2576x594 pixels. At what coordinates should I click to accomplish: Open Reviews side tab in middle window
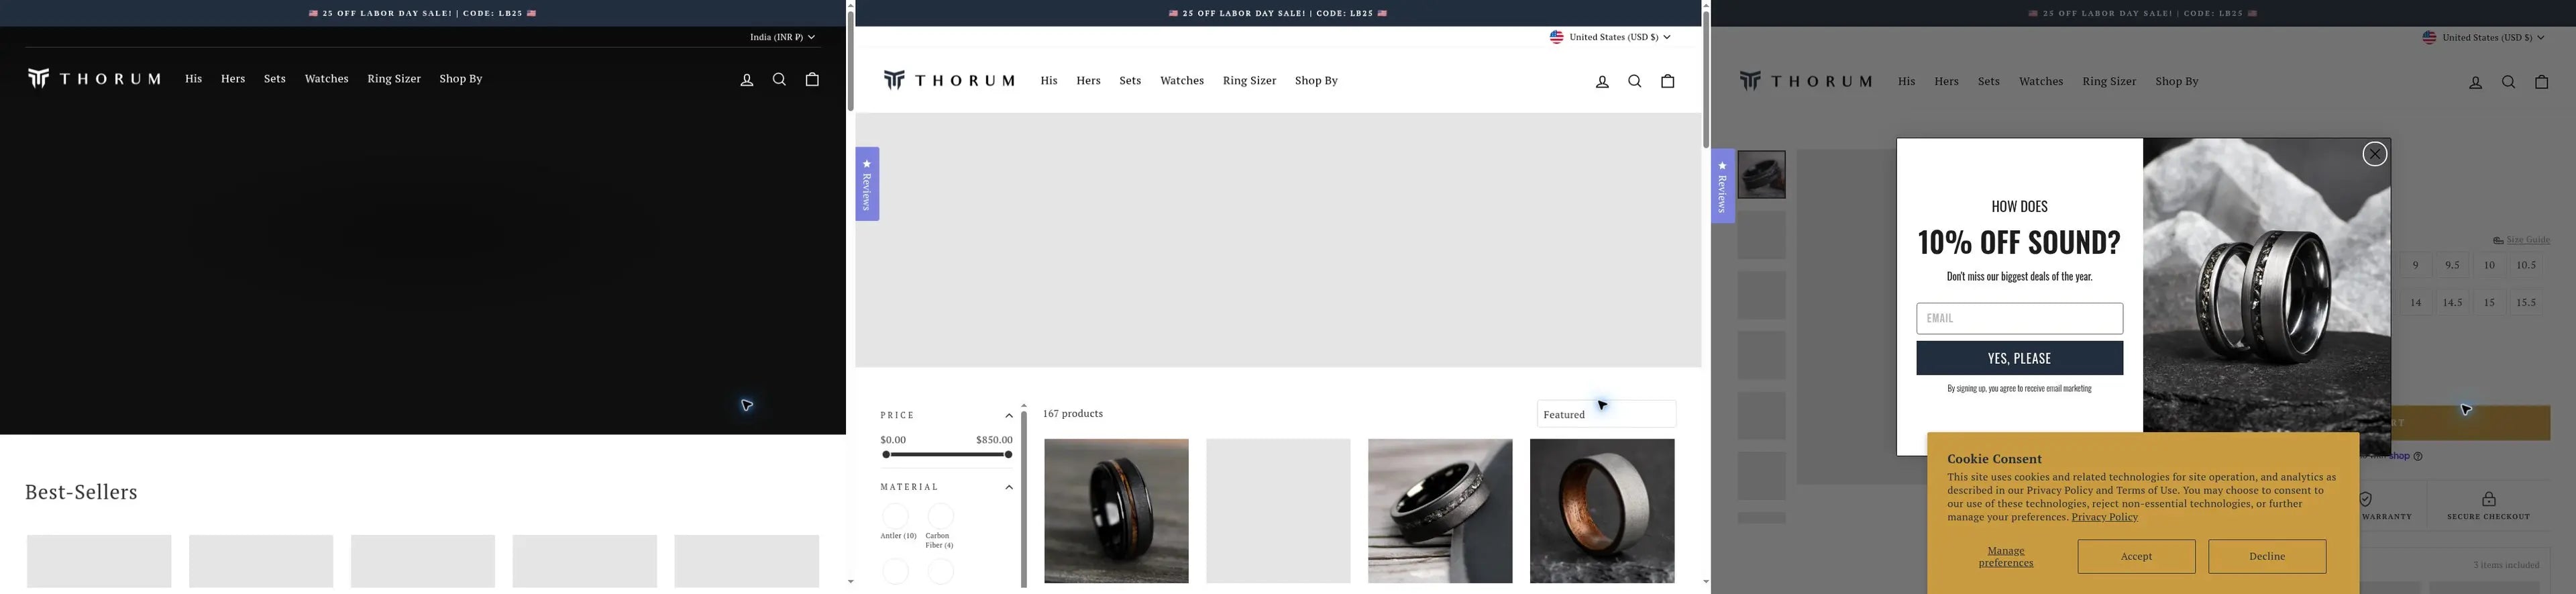[867, 184]
